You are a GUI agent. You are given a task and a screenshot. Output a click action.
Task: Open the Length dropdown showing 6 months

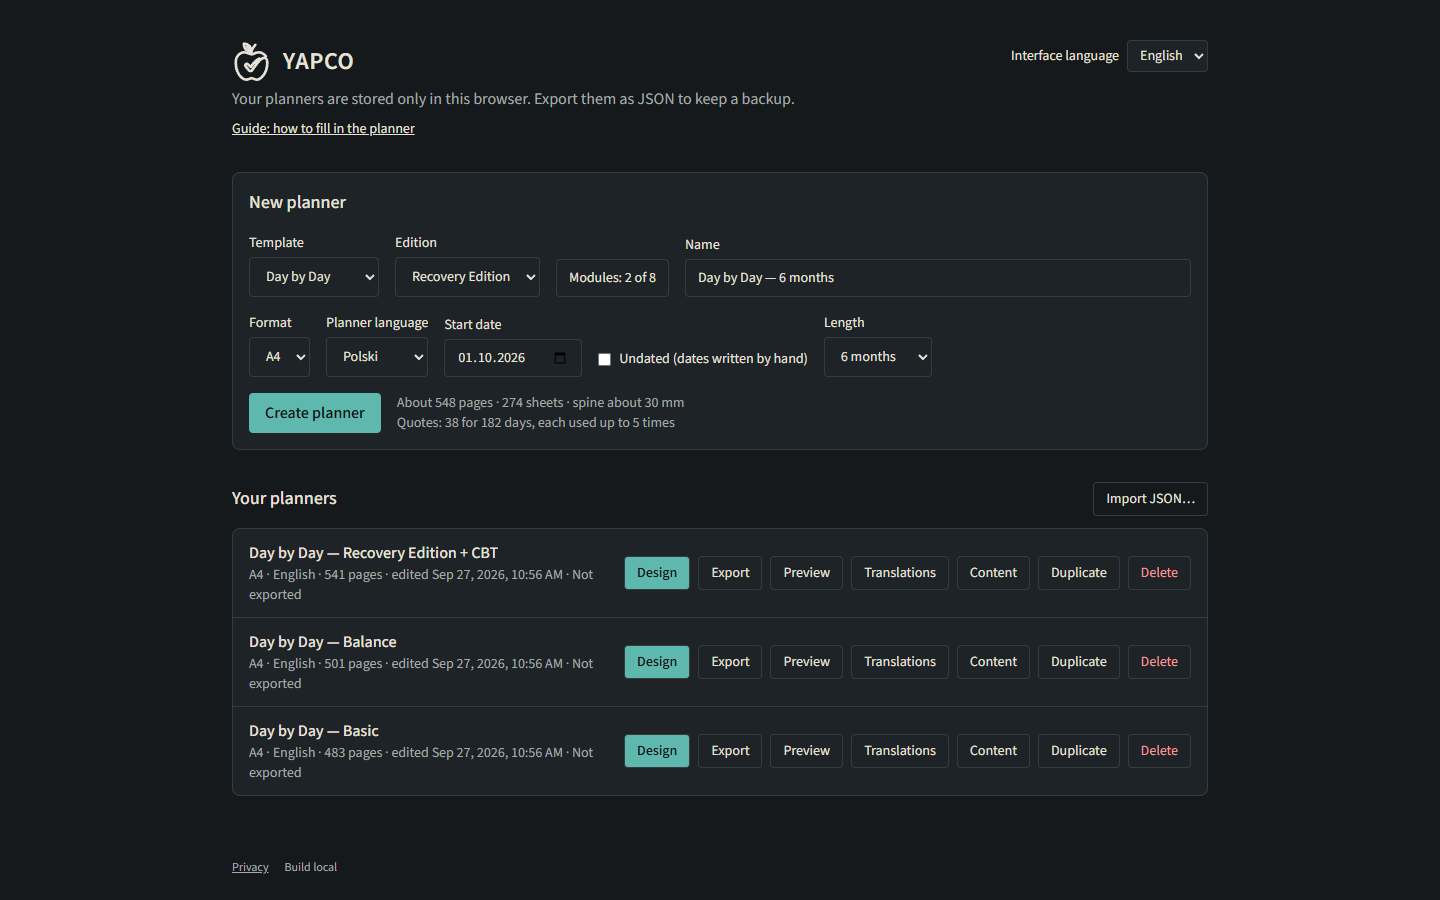(878, 357)
